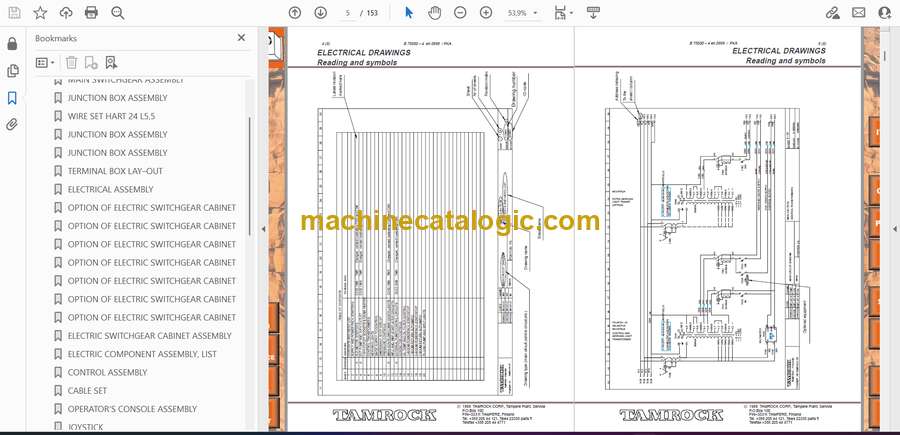This screenshot has width=900, height=435.
Task: Close the Bookmarks panel
Action: pyautogui.click(x=241, y=38)
